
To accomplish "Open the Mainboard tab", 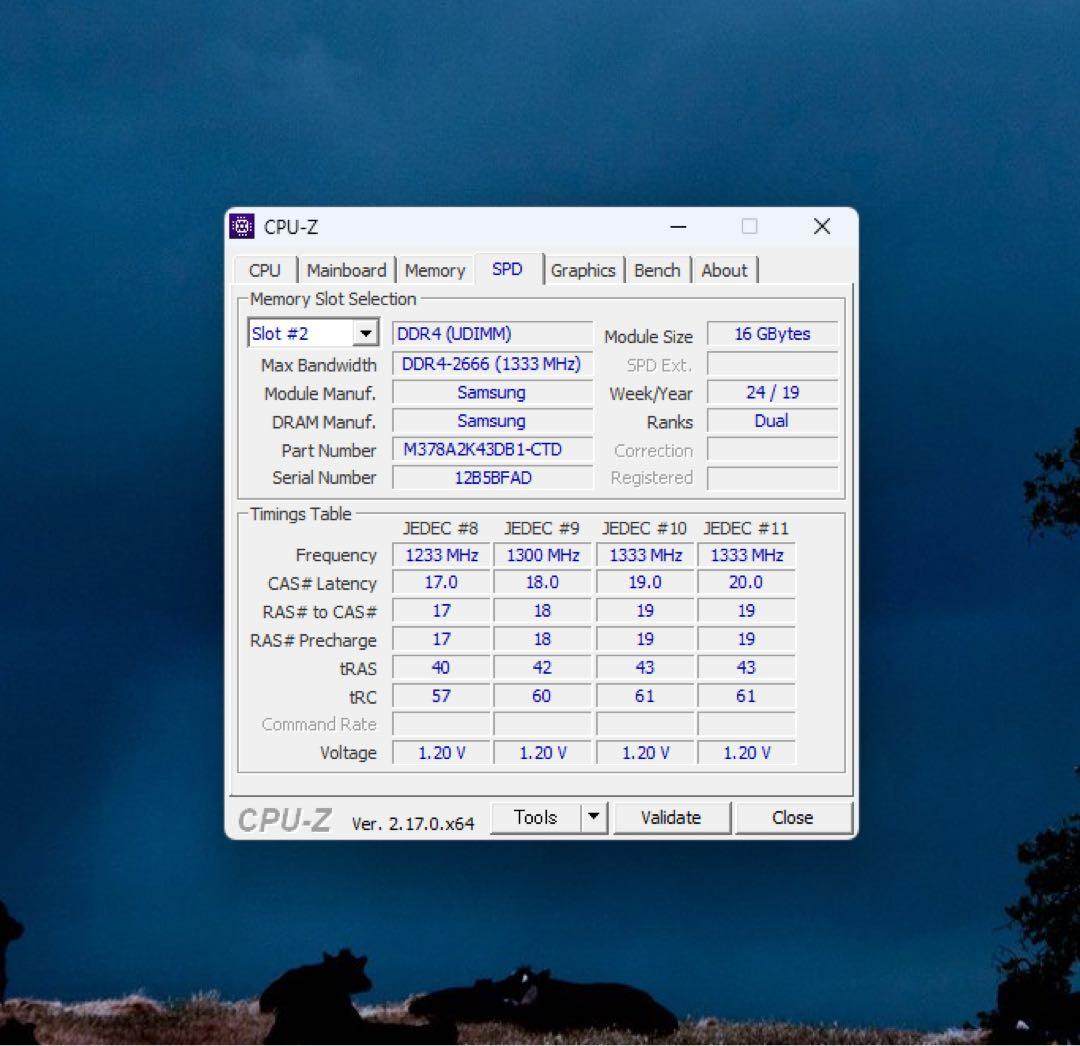I will click(x=346, y=269).
